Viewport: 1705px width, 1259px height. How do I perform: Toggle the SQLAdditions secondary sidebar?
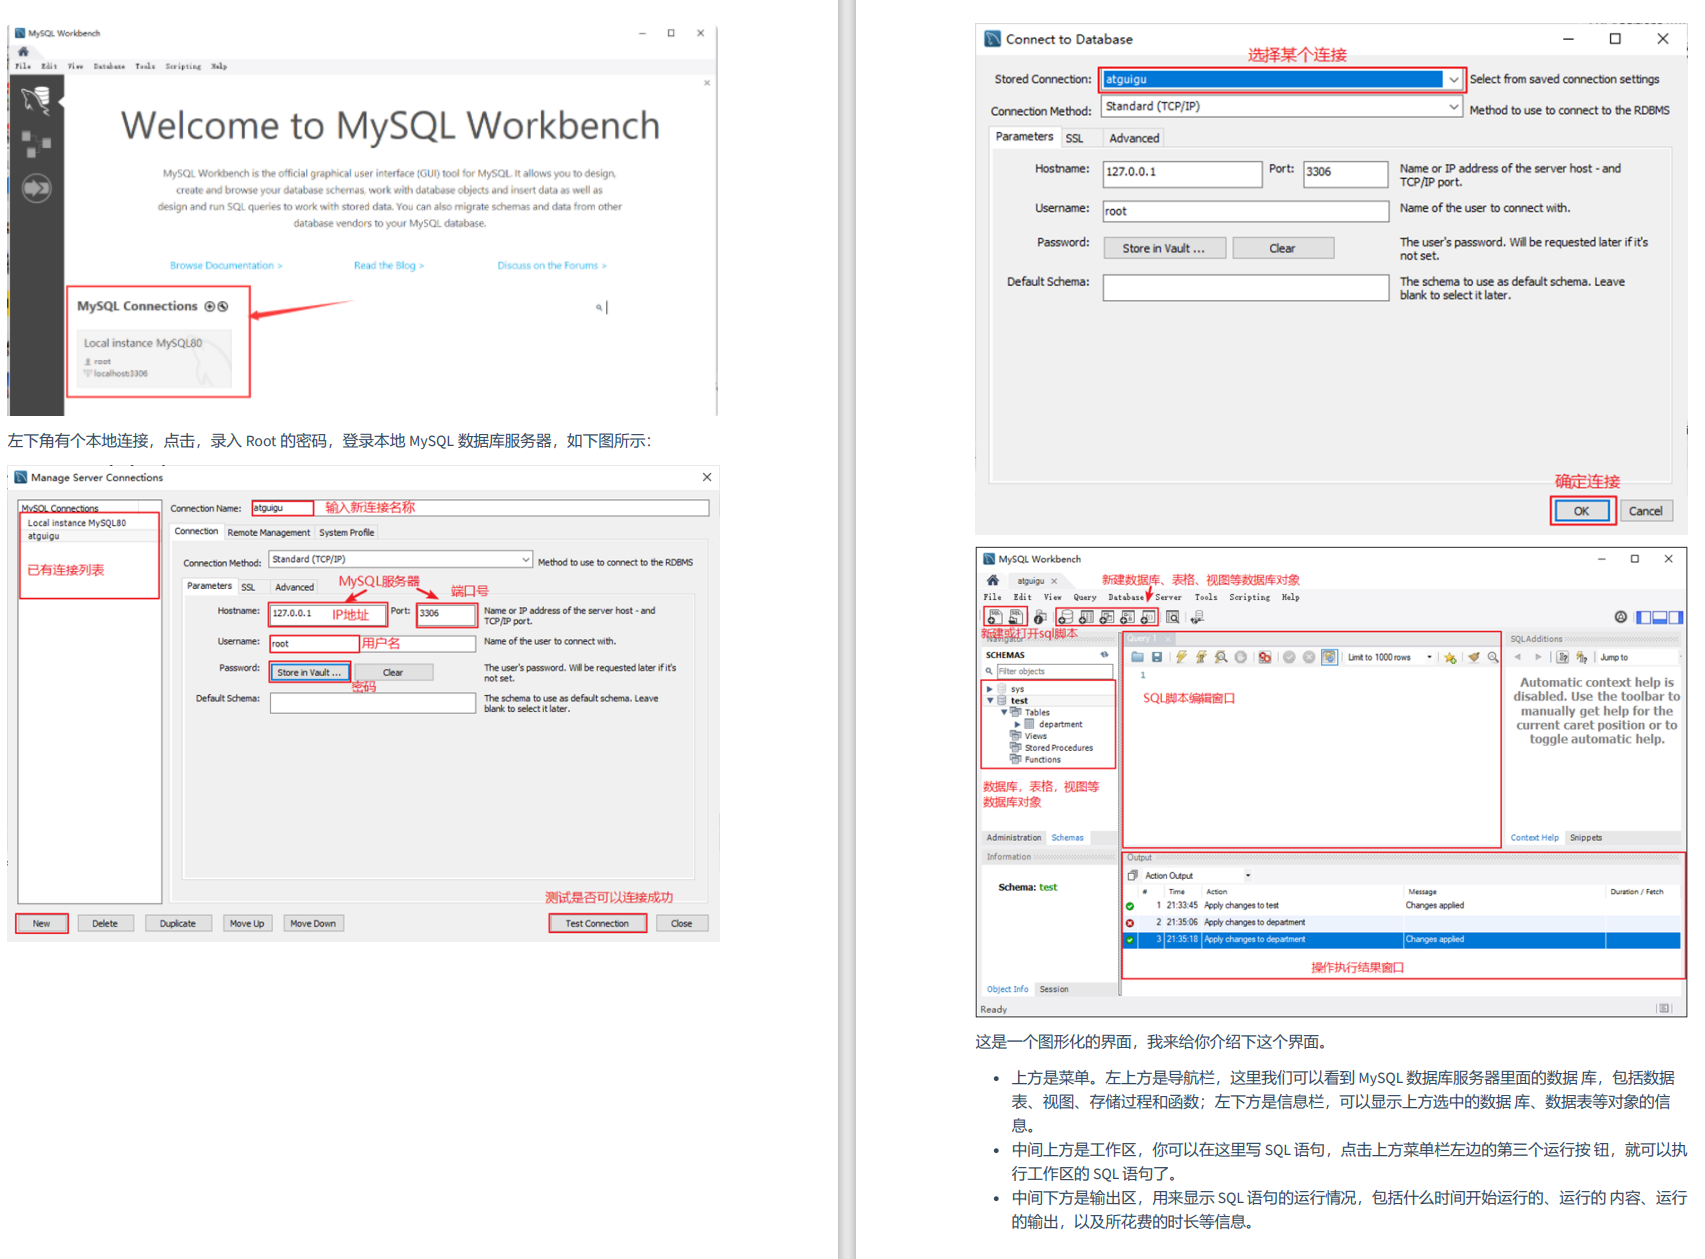coord(1675,617)
